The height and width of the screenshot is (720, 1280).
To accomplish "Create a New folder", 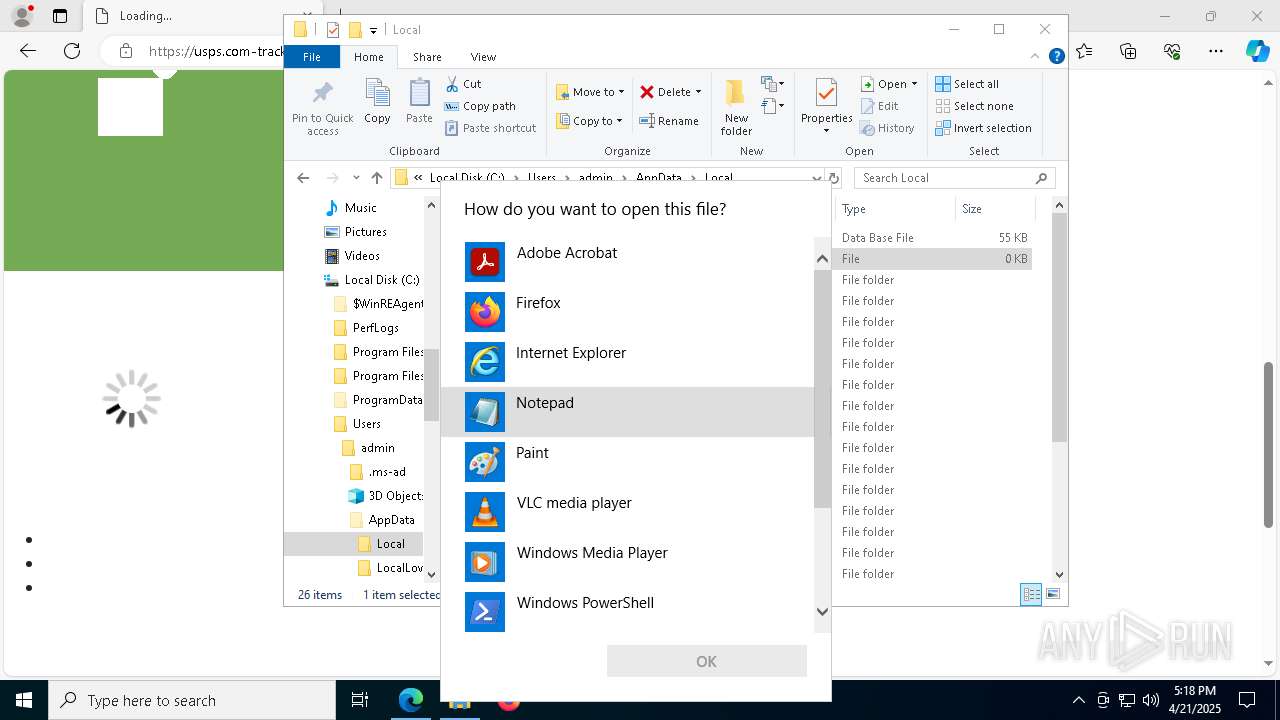I will point(736,107).
